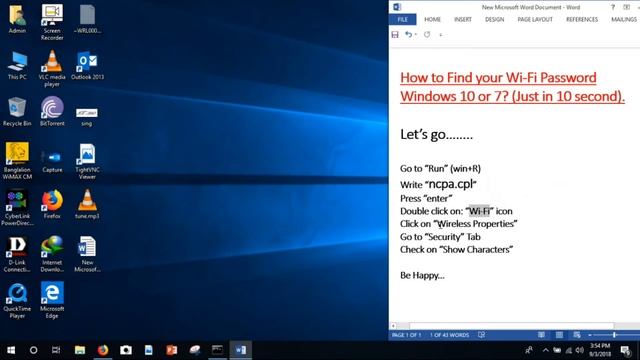Open File Explorer from taskbar
The image size is (640, 360).
[80, 350]
